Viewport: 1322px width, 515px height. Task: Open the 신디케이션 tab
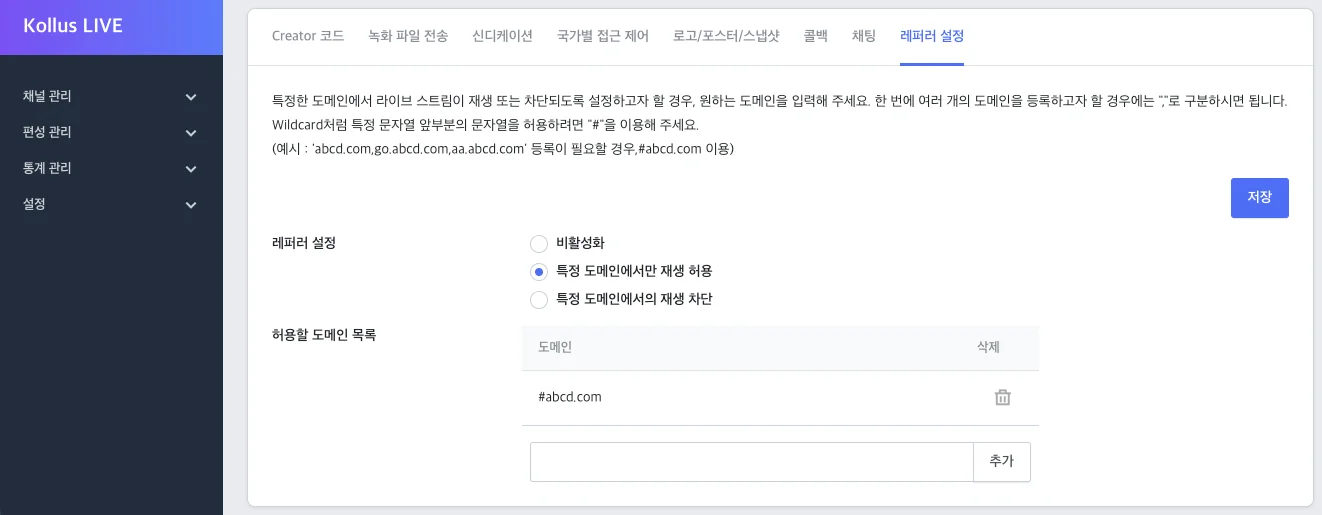[x=502, y=36]
